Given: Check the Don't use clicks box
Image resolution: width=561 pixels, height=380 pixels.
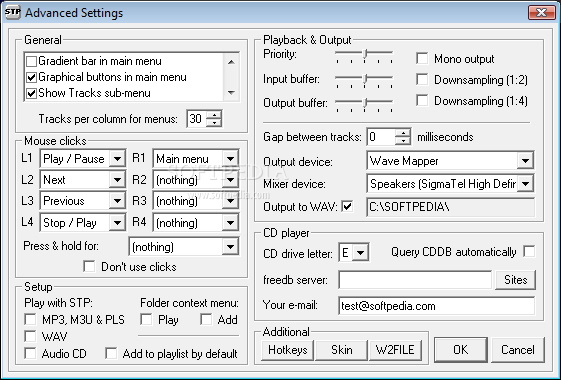Looking at the screenshot, I should click(89, 267).
